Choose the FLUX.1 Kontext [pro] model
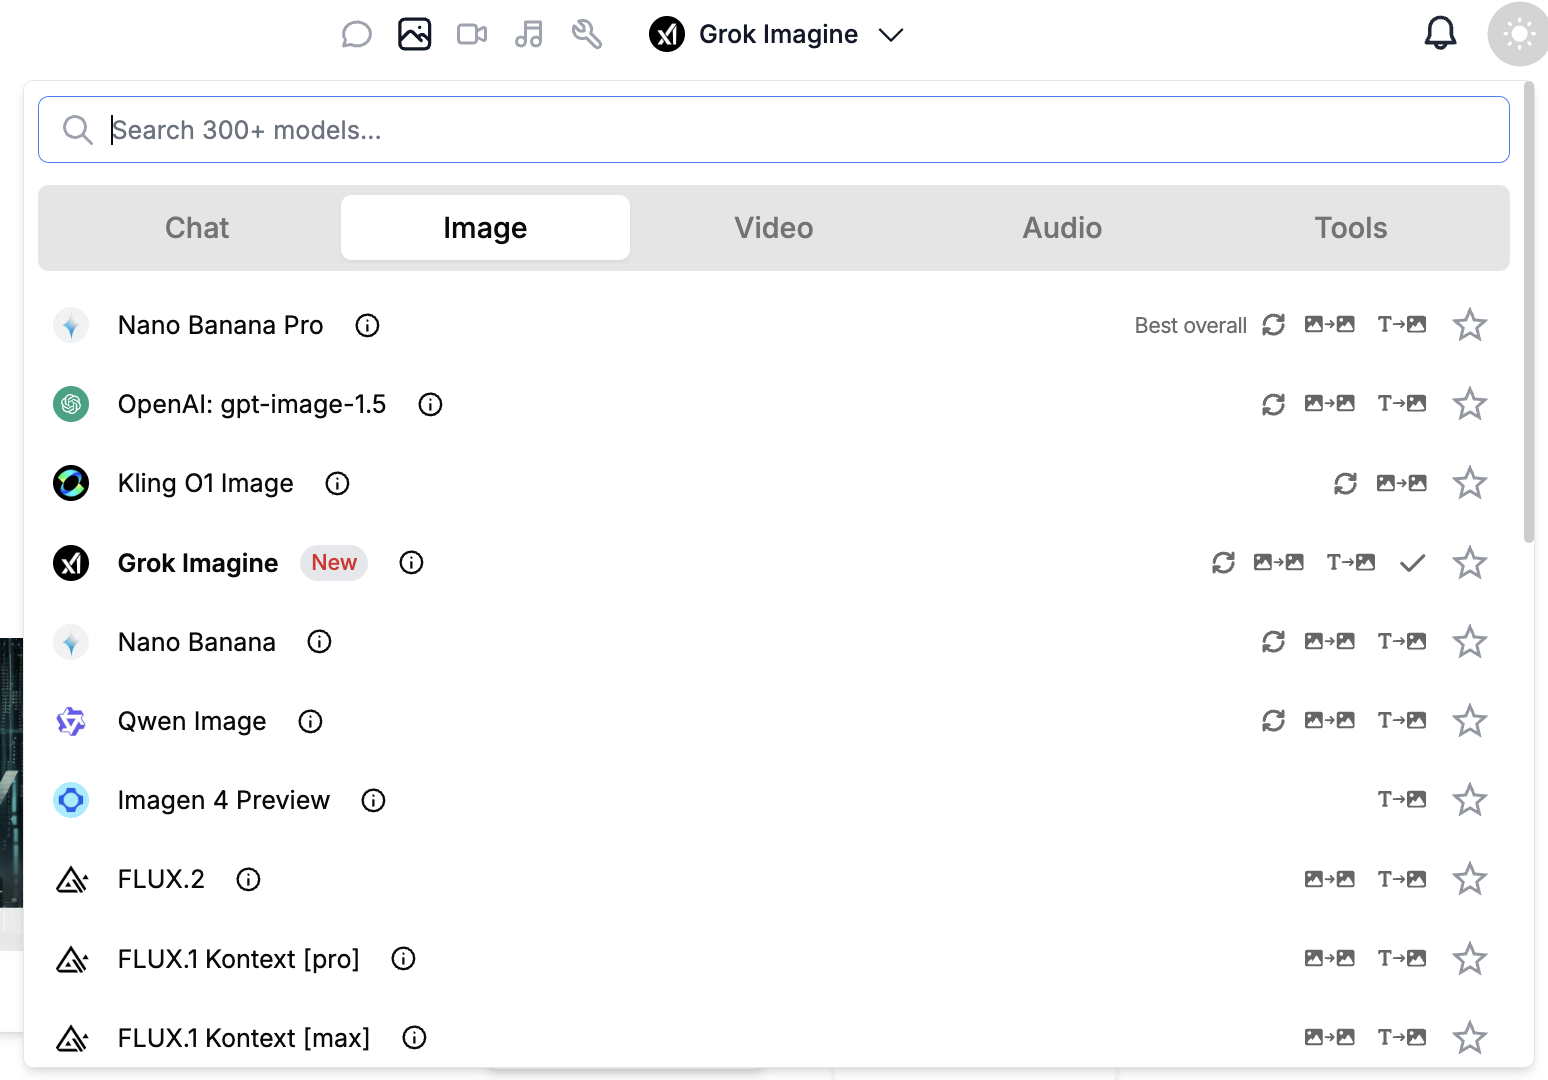The image size is (1548, 1080). coord(239,958)
